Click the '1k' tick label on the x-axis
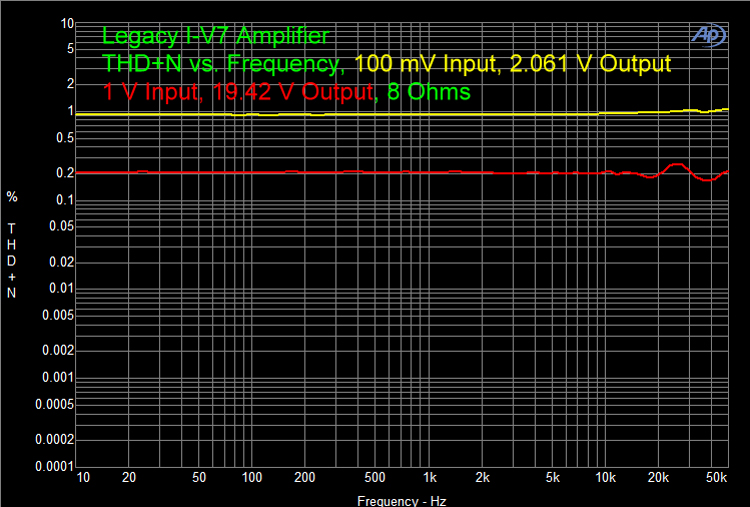Screen dimensions: 750x507 pos(430,478)
